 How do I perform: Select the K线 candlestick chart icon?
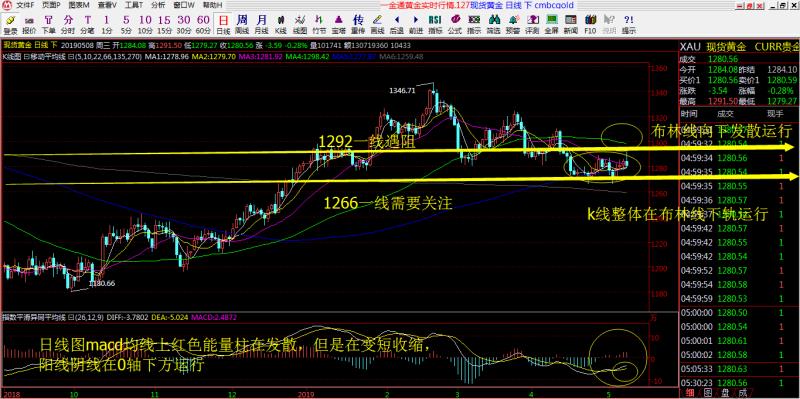[x=281, y=24]
